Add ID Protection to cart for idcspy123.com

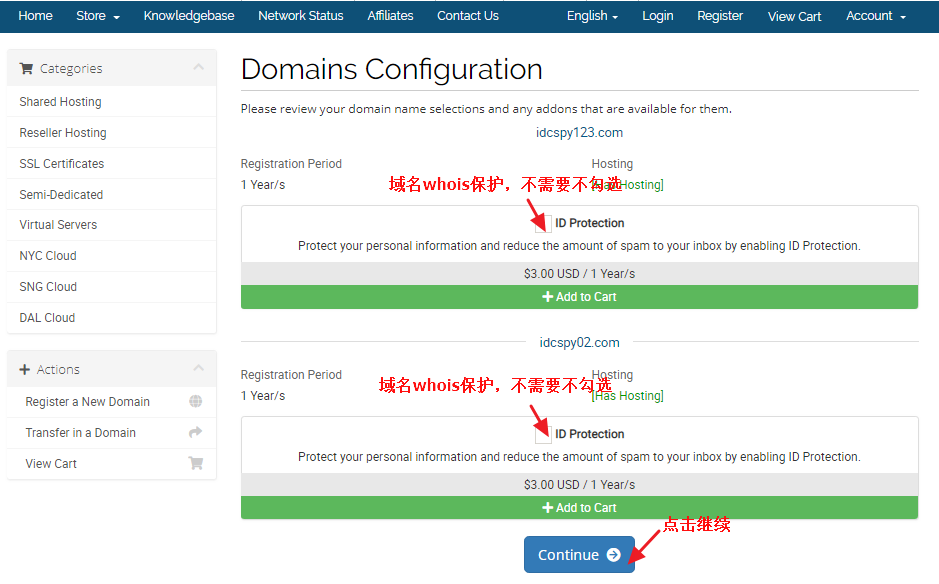pos(579,297)
